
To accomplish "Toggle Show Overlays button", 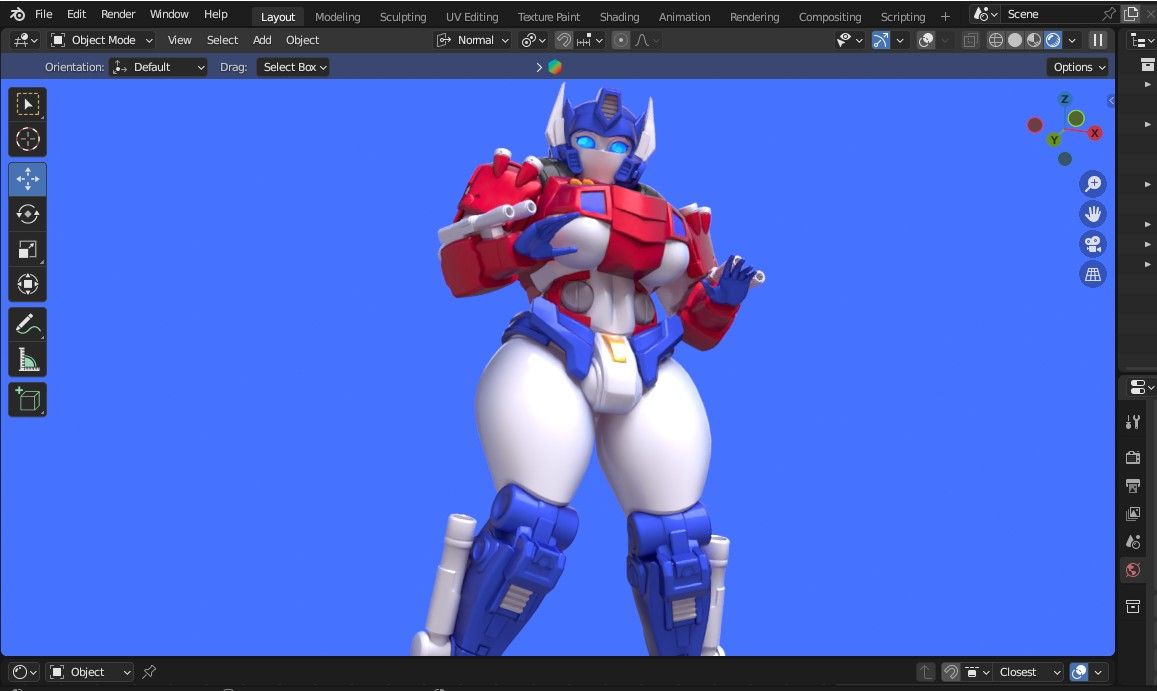I will click(x=925, y=40).
